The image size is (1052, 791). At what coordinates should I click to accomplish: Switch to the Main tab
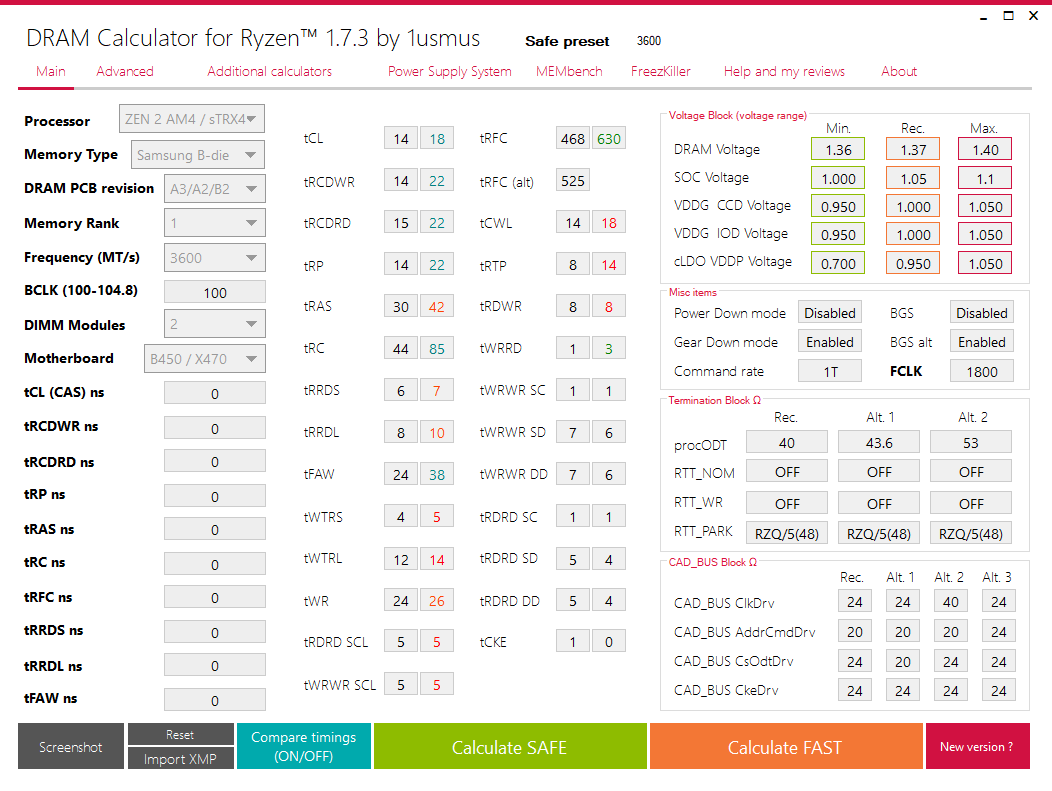pyautogui.click(x=51, y=71)
